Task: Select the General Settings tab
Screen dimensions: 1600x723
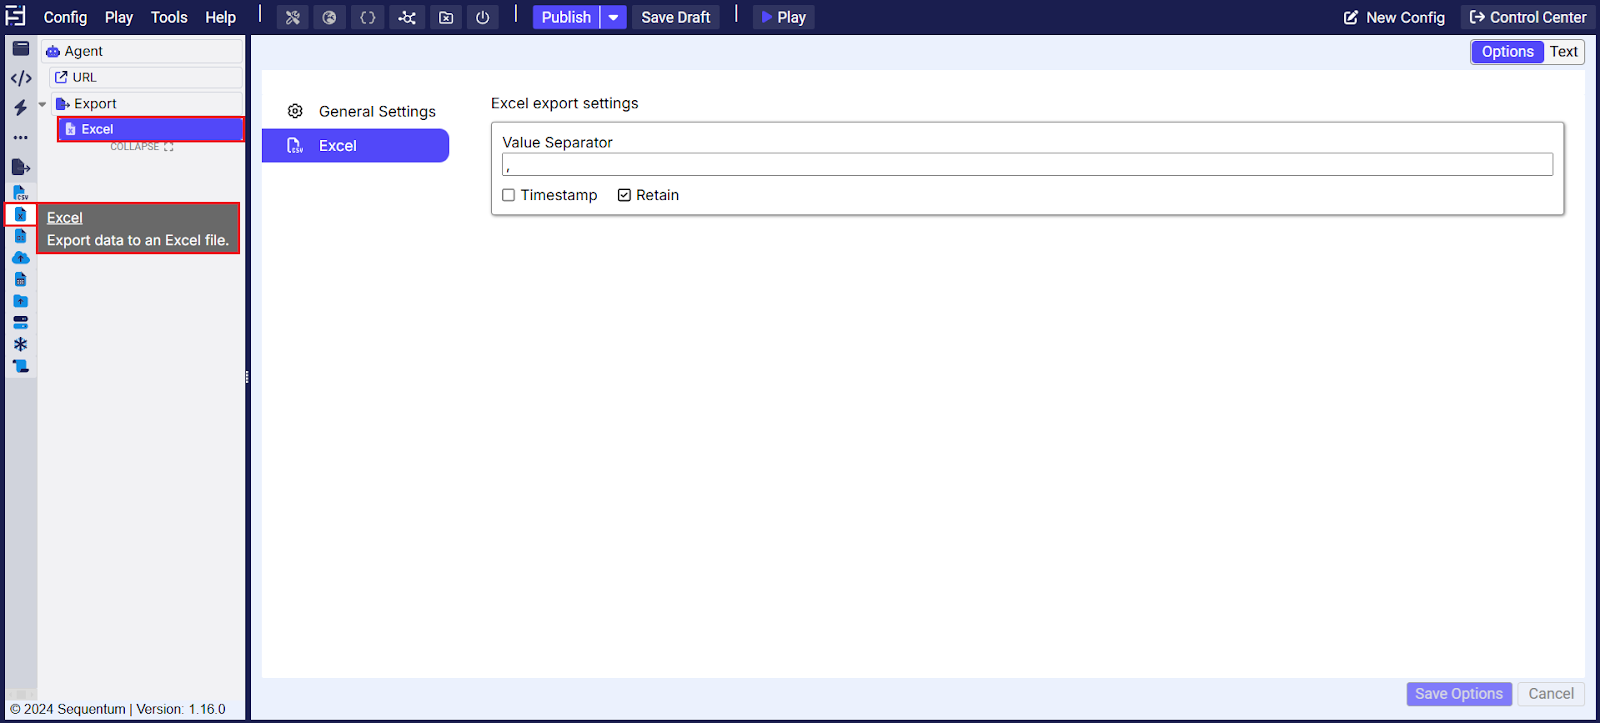Action: coord(376,111)
